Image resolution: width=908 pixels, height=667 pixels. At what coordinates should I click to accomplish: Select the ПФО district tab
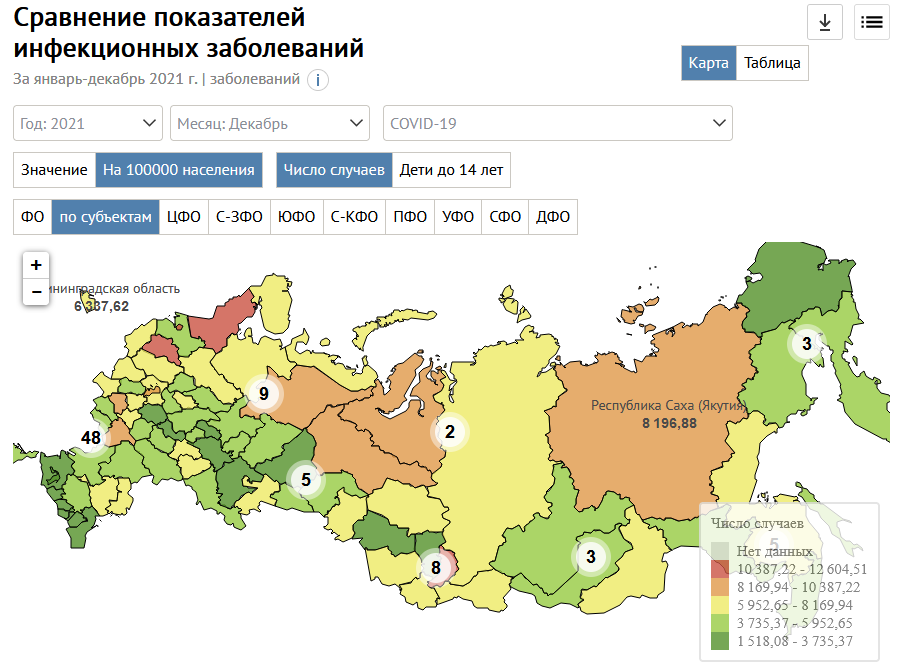point(410,217)
